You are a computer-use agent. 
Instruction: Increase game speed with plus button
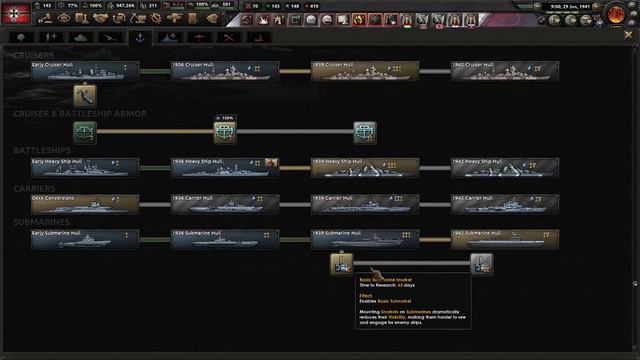tap(596, 7)
